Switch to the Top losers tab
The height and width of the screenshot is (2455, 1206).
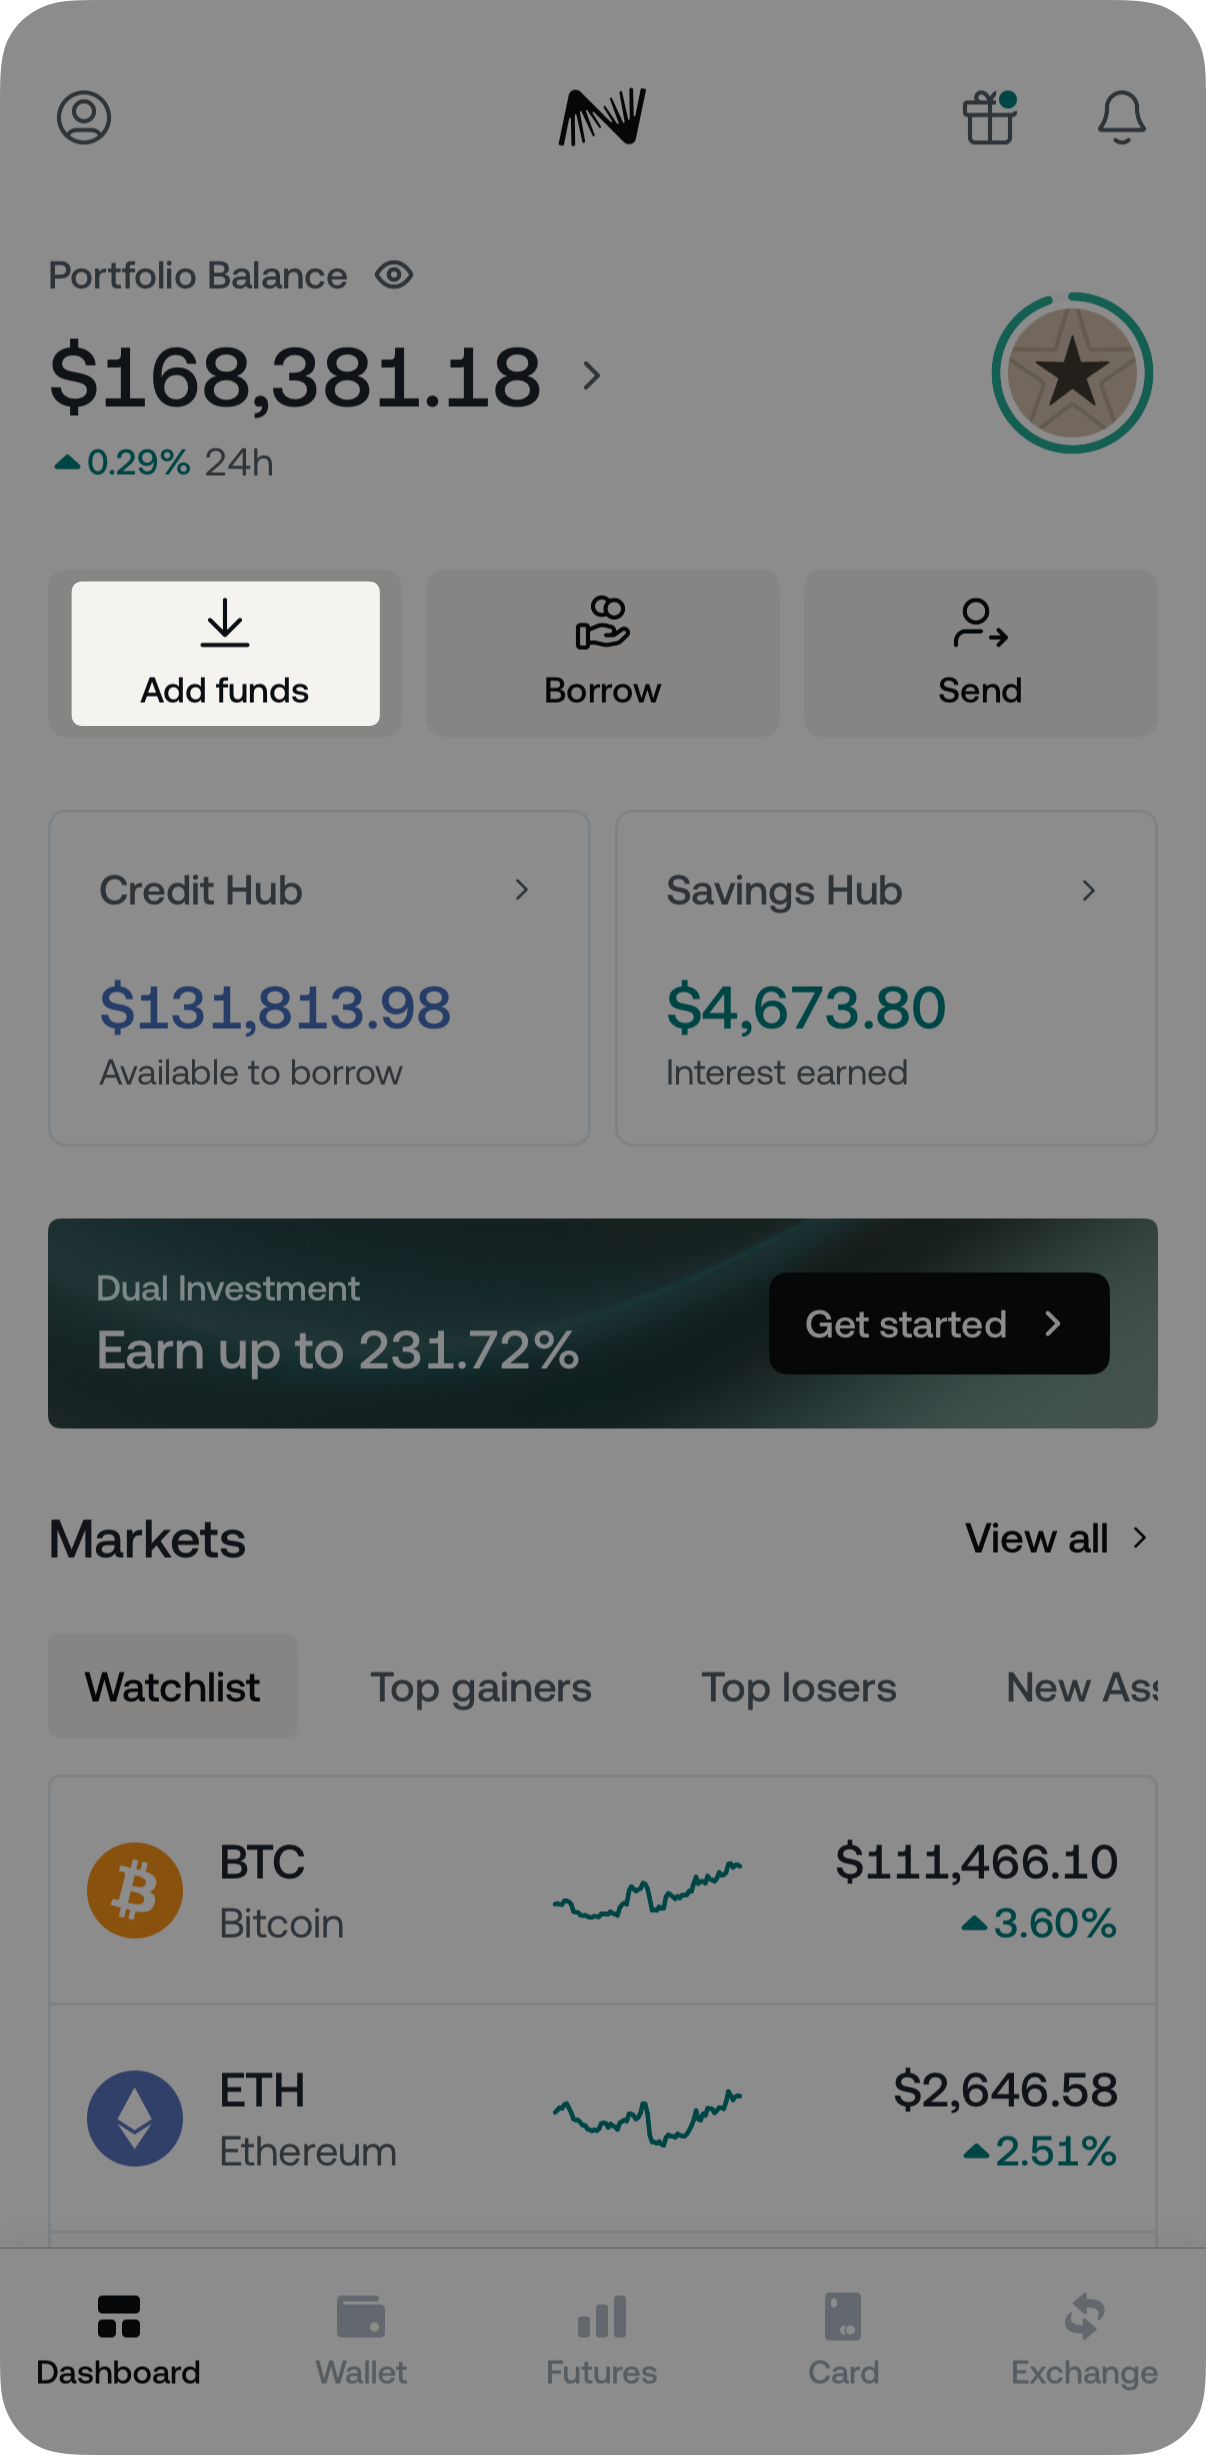pyautogui.click(x=799, y=1688)
